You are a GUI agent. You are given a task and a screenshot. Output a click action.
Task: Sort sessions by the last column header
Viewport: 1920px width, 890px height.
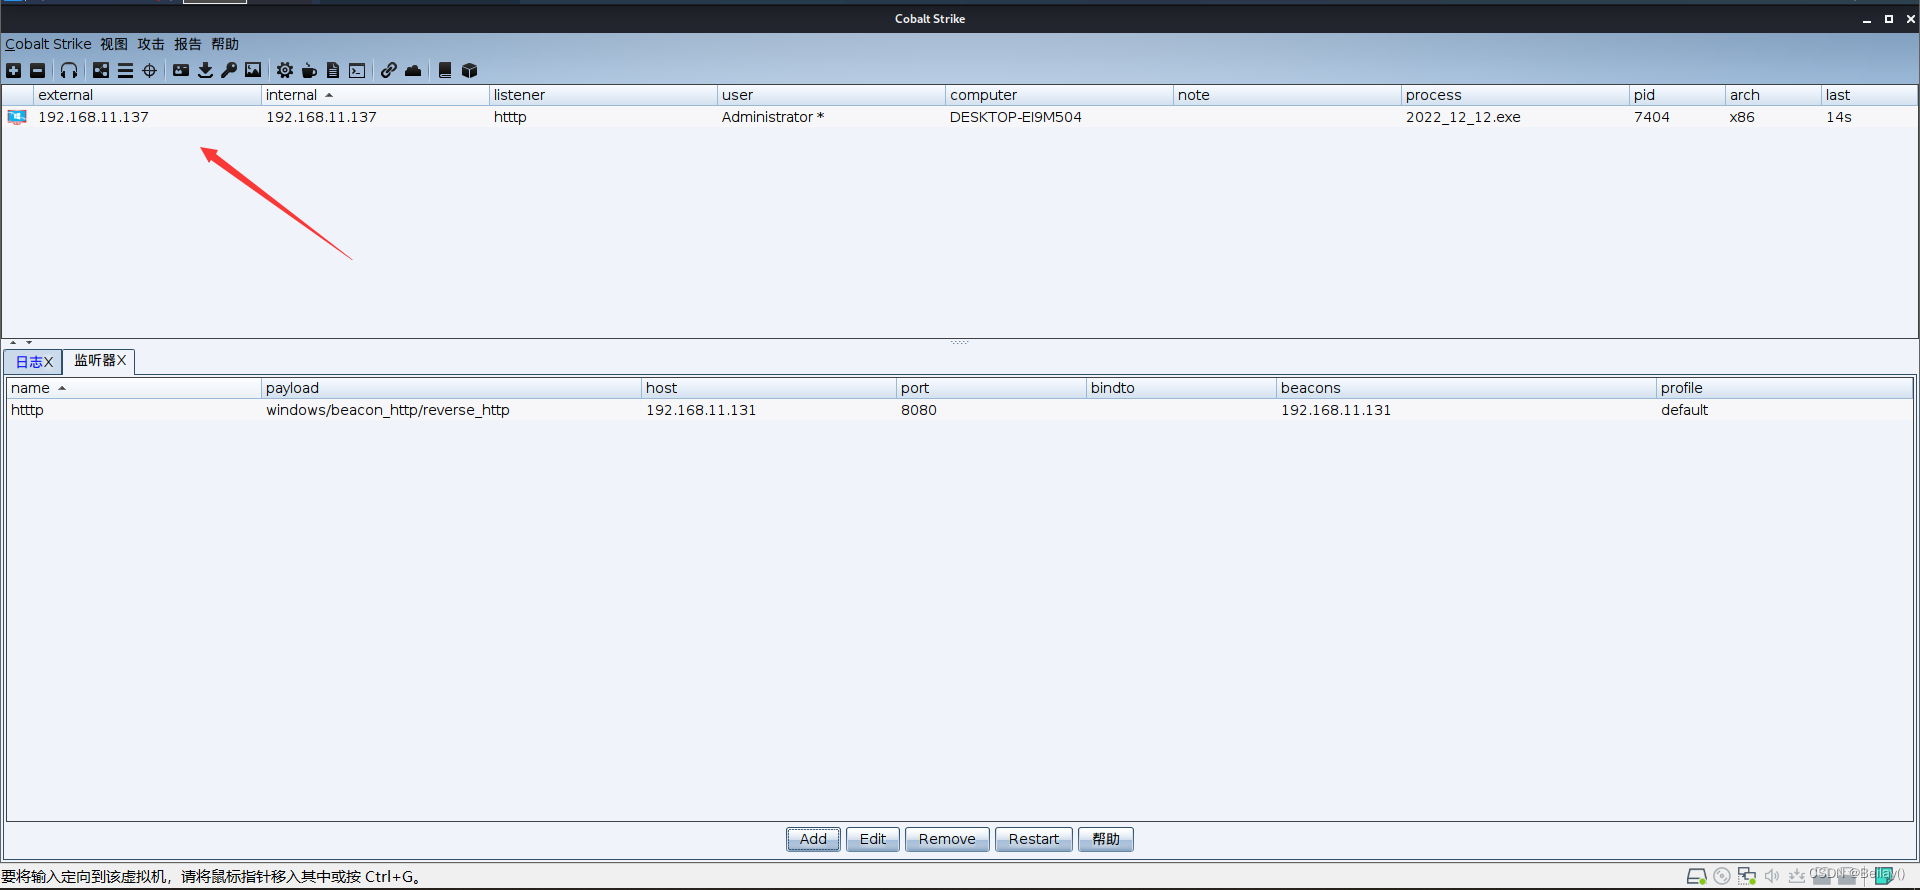[1869, 95]
